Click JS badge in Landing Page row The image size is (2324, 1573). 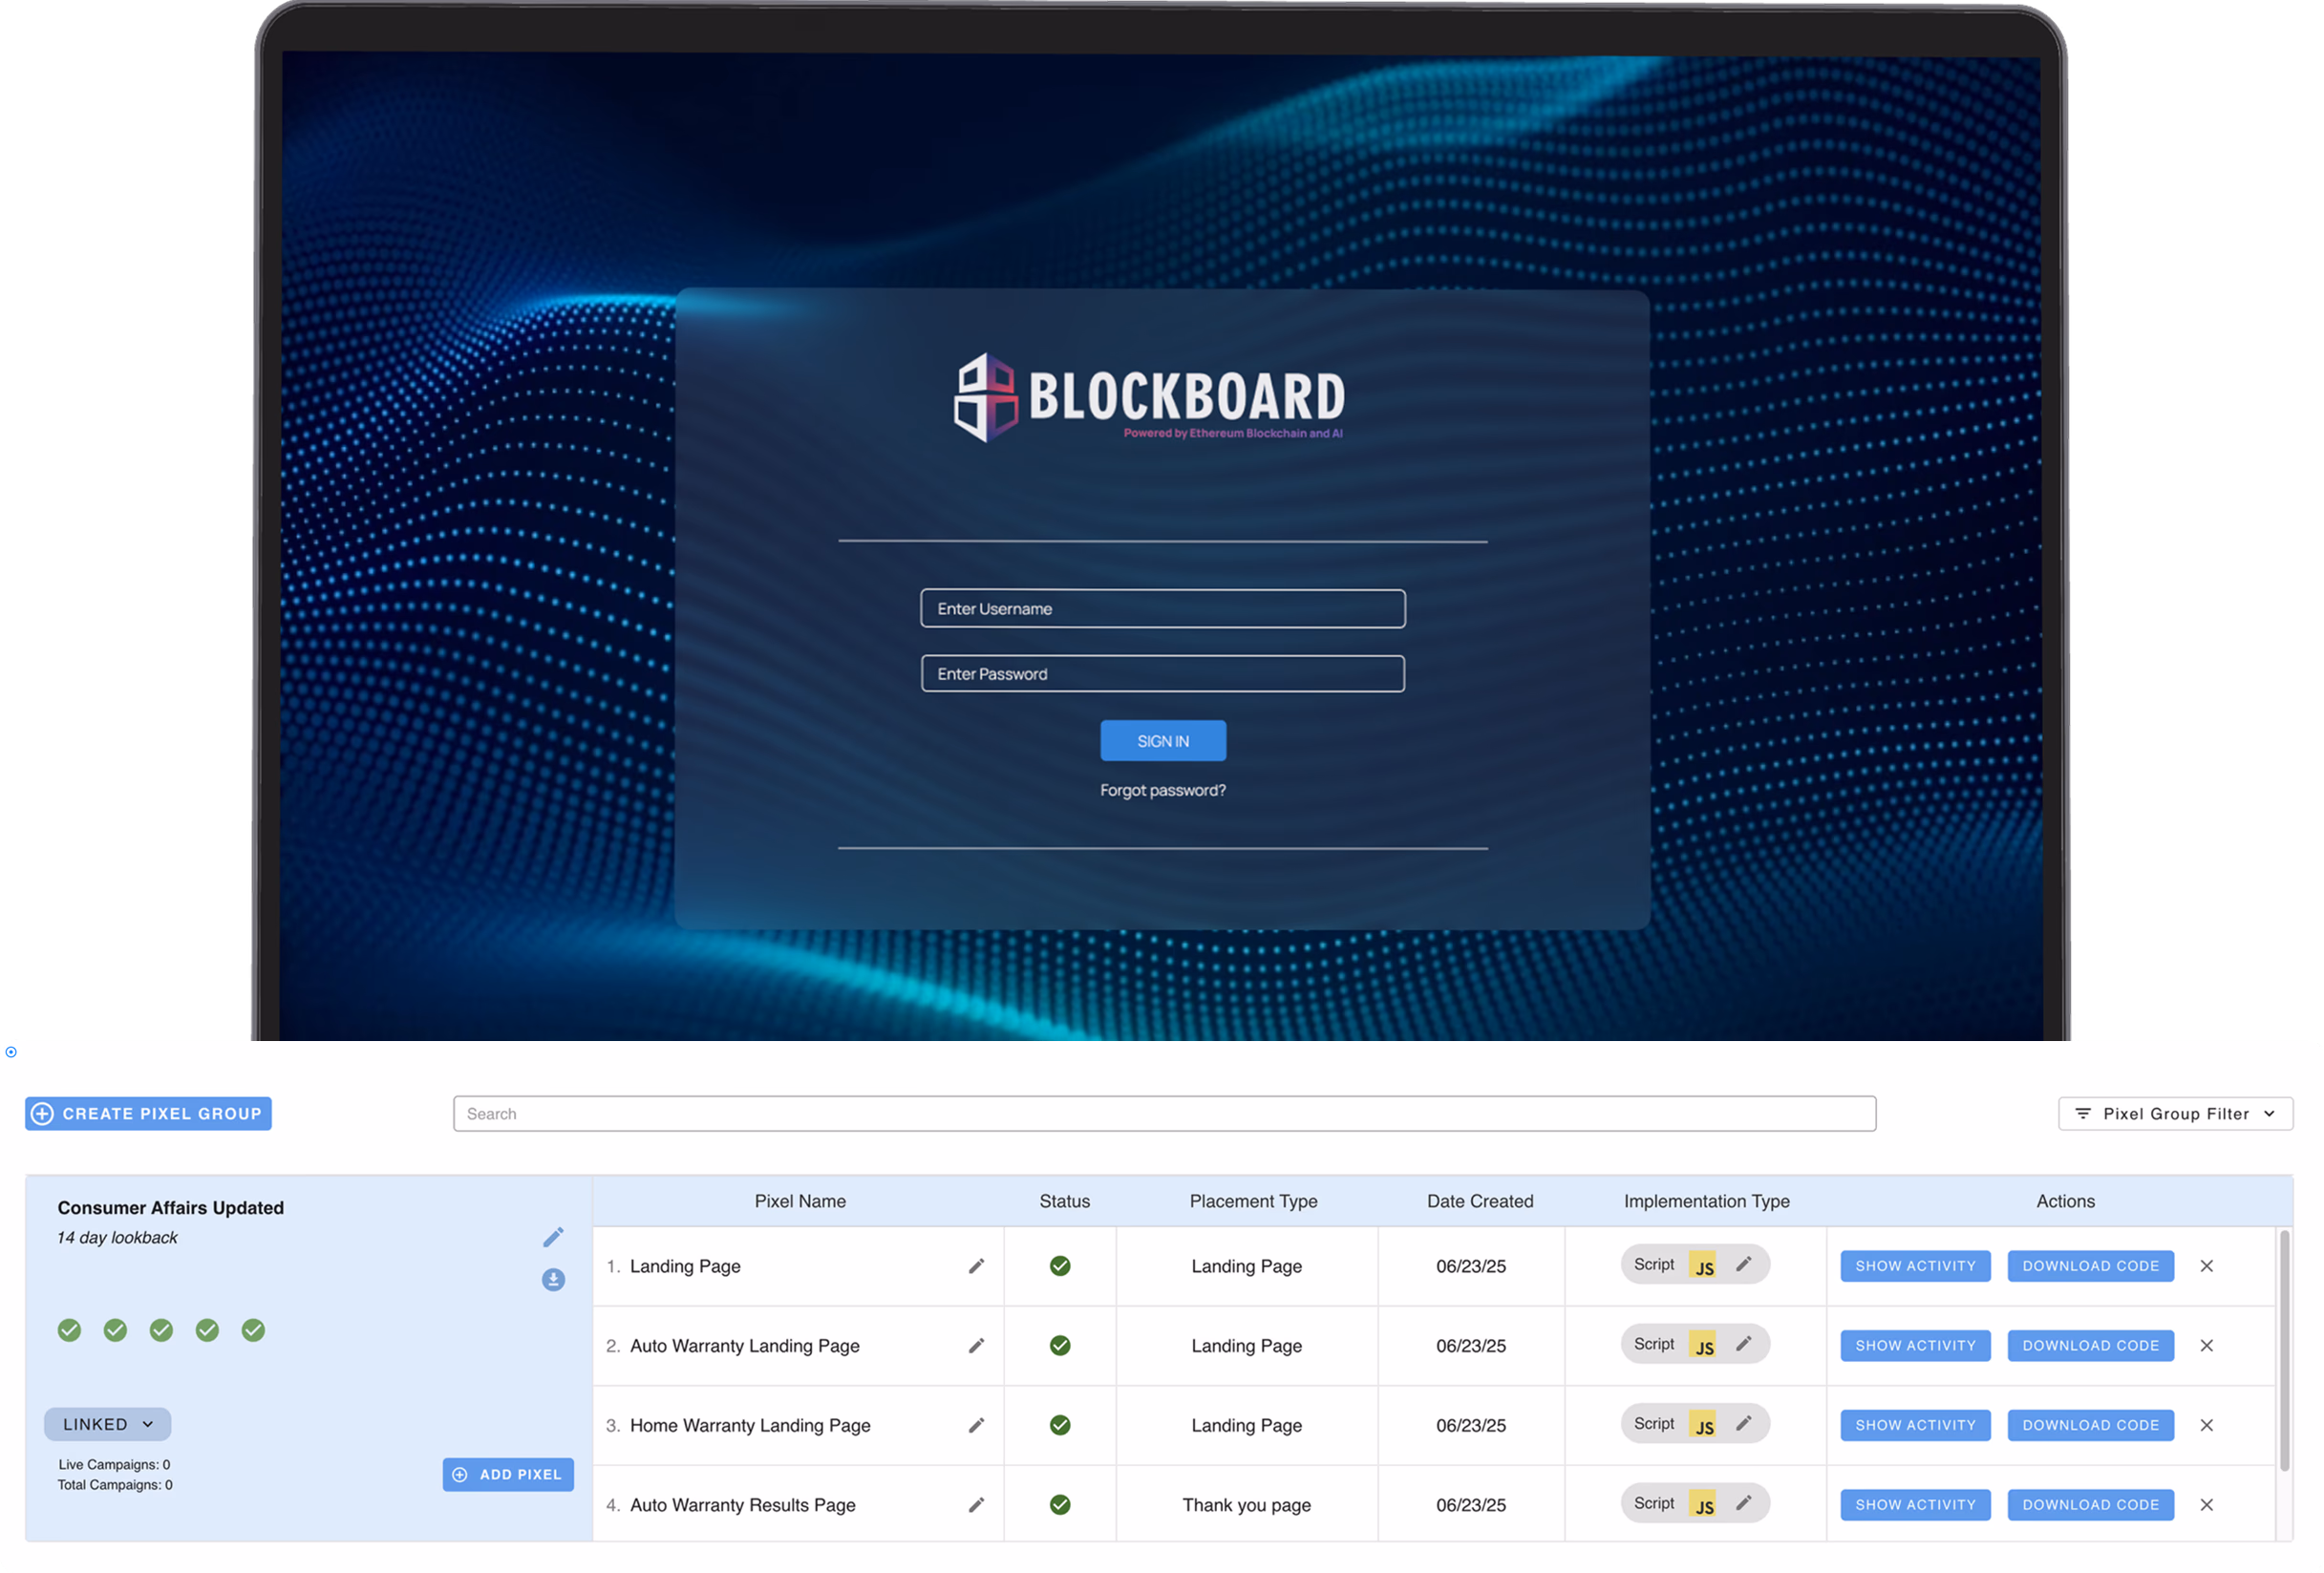coord(1703,1265)
